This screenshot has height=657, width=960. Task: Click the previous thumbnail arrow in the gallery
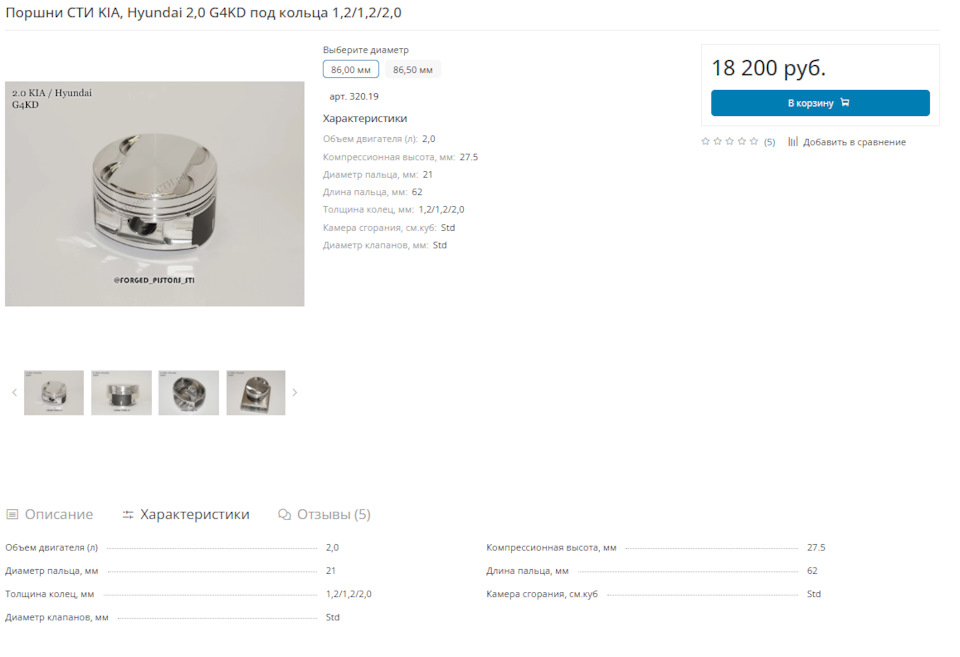click(x=14, y=392)
